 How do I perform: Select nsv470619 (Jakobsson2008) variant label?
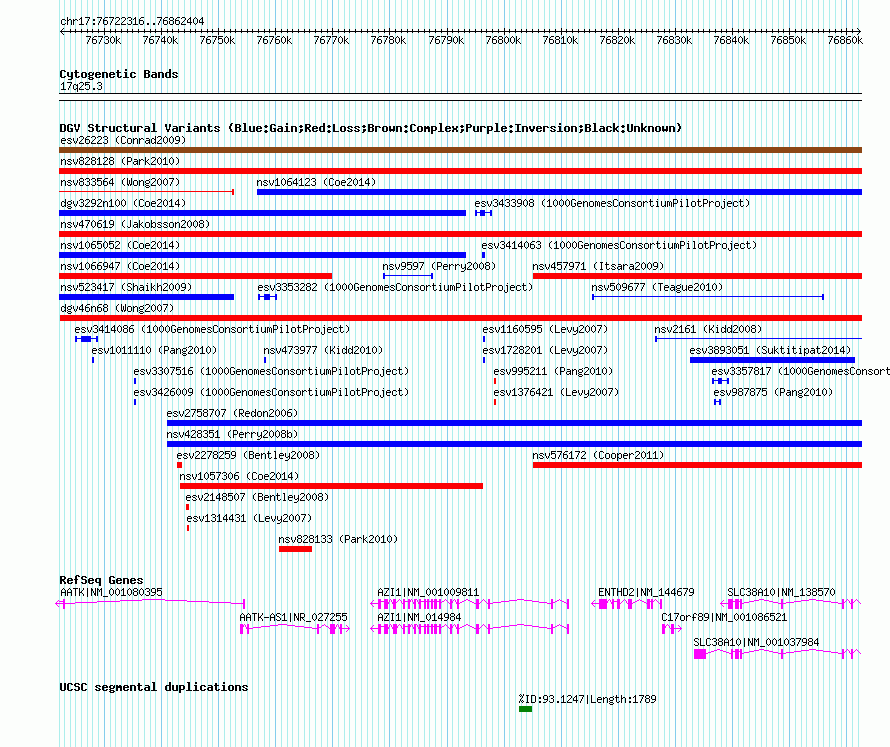(135, 224)
